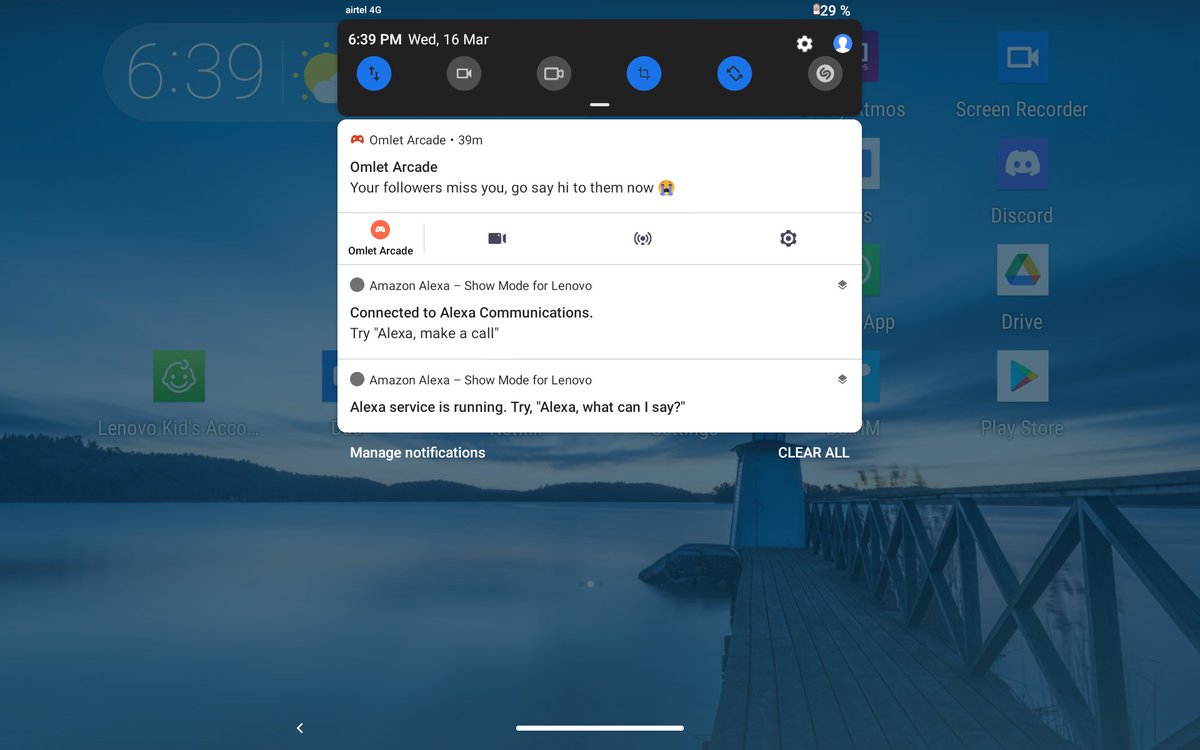The image size is (1200, 750).
Task: Open Manage notifications
Action: (x=417, y=453)
